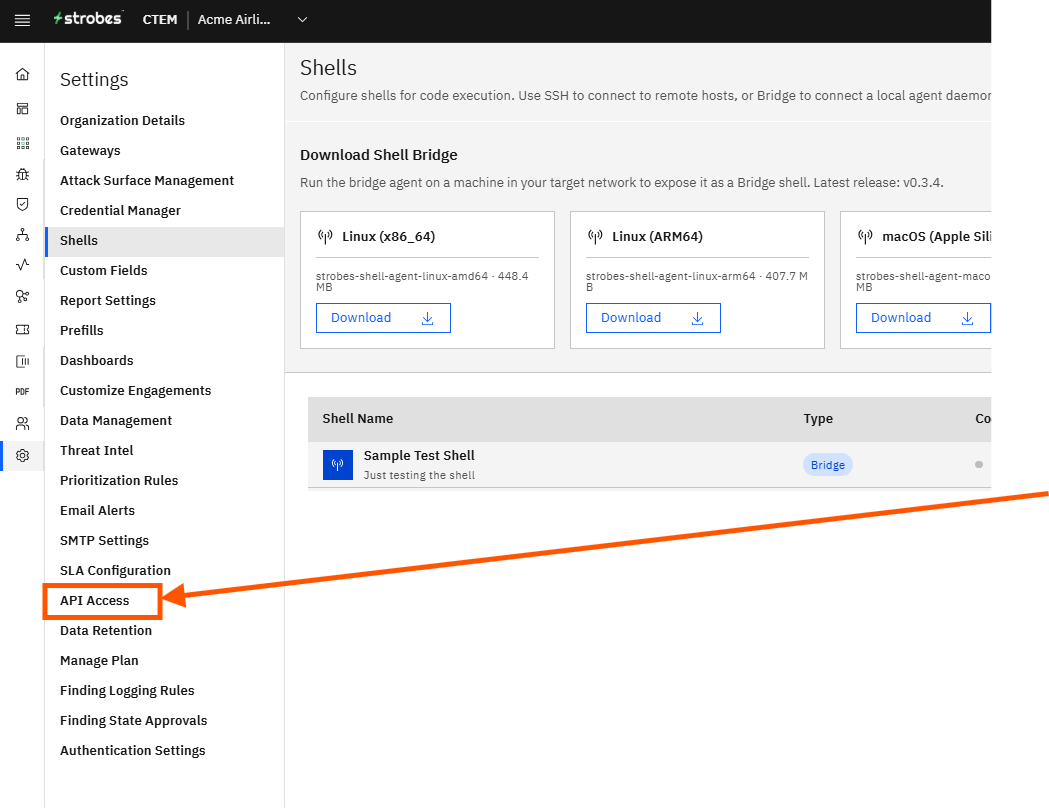1049x808 pixels.
Task: Download the Linux (ARM64) shell agent
Action: (x=653, y=318)
